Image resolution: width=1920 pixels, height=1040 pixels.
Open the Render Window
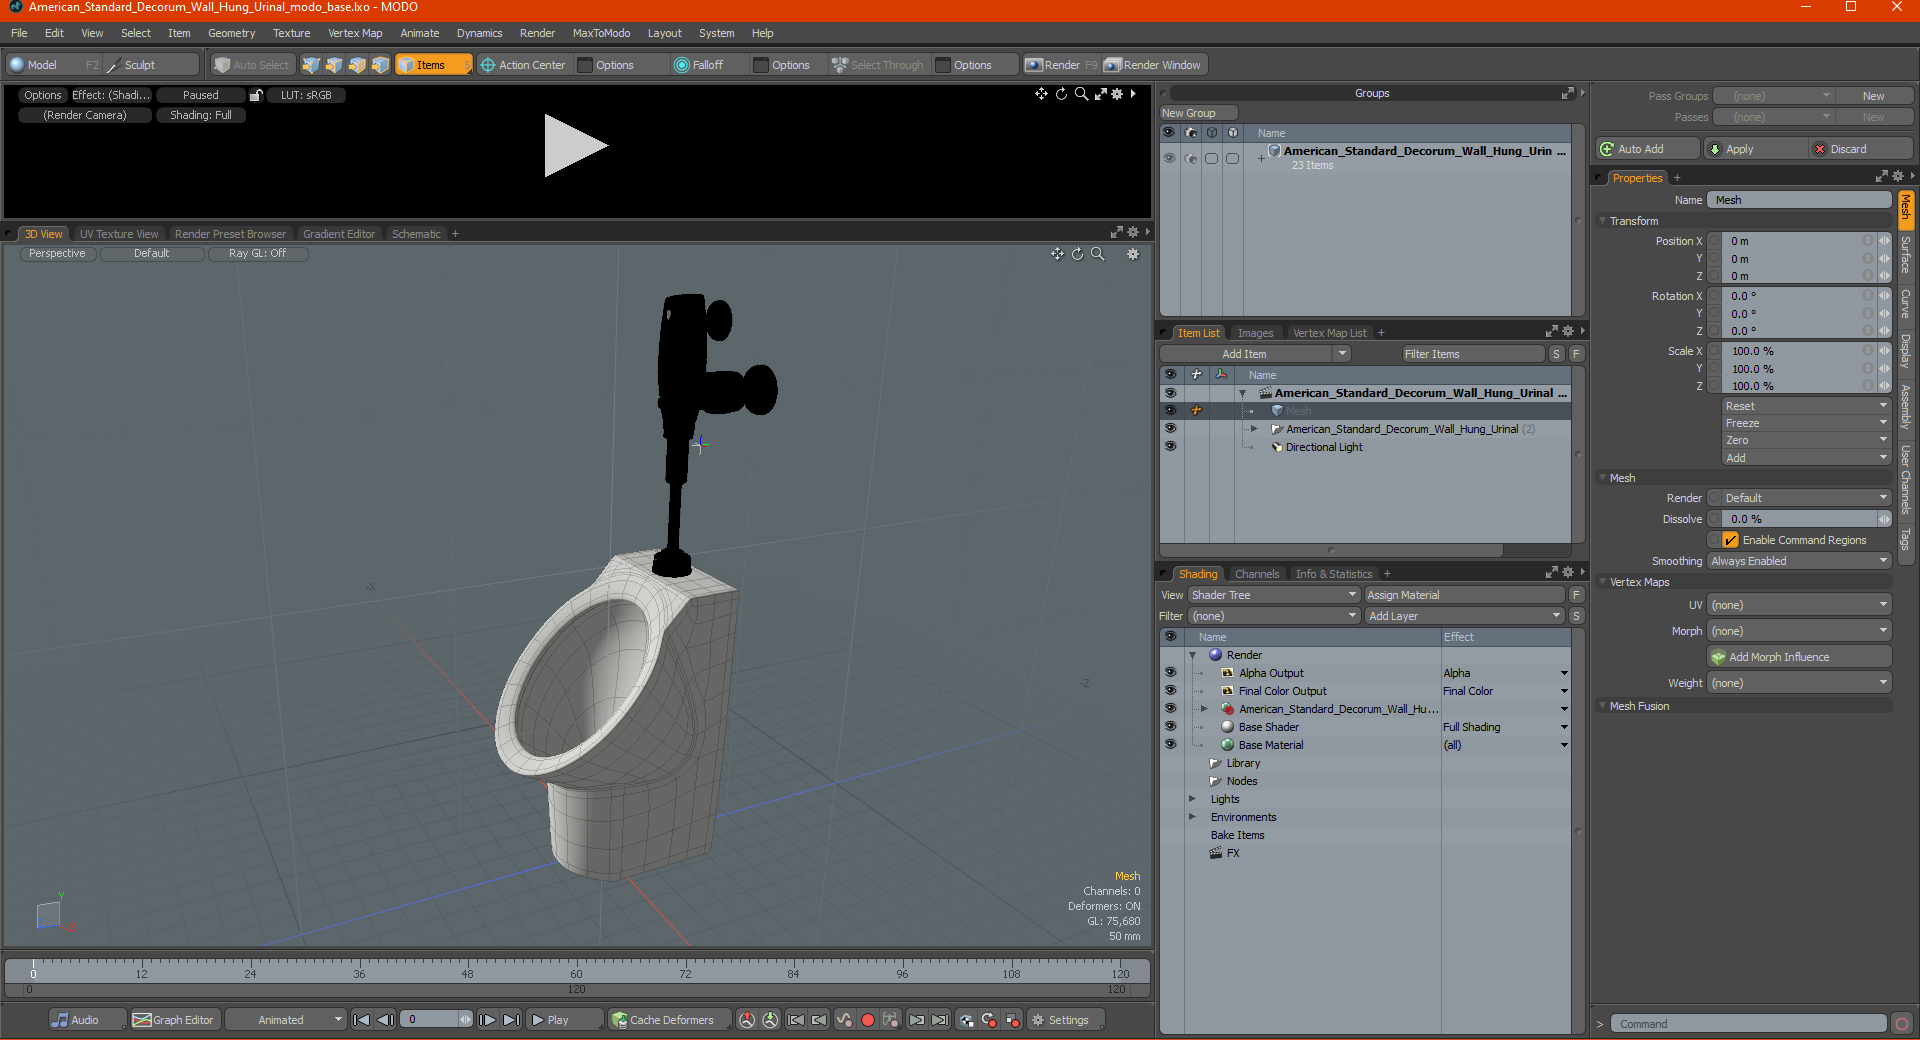pyautogui.click(x=1153, y=65)
